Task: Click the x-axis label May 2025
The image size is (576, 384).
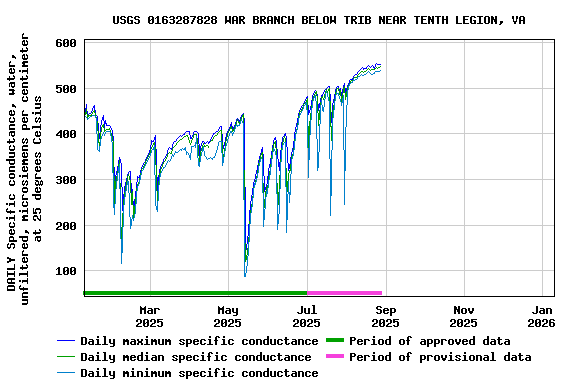Action: 228,317
